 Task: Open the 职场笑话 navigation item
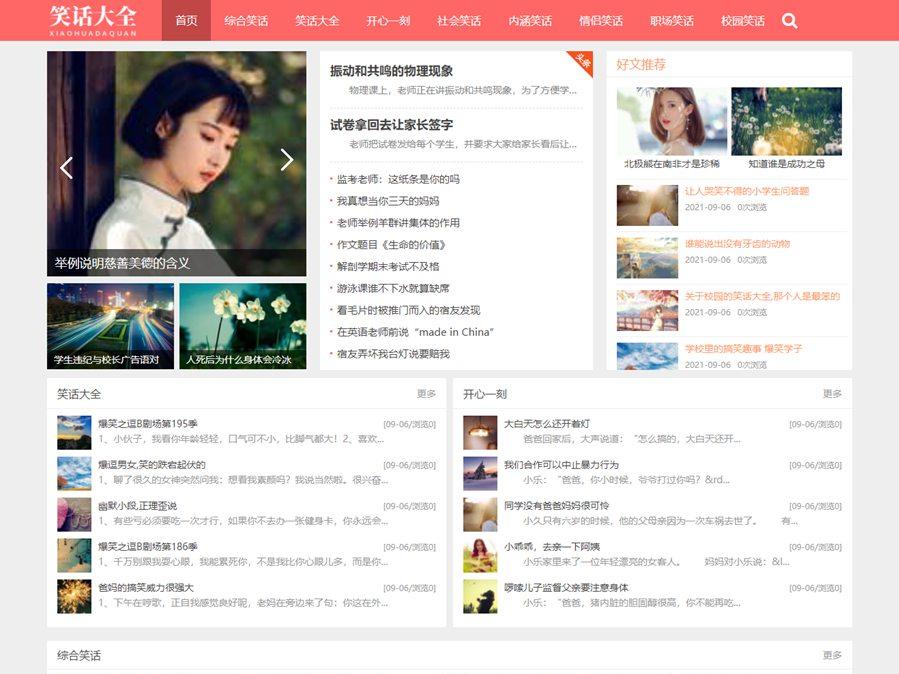click(x=672, y=21)
